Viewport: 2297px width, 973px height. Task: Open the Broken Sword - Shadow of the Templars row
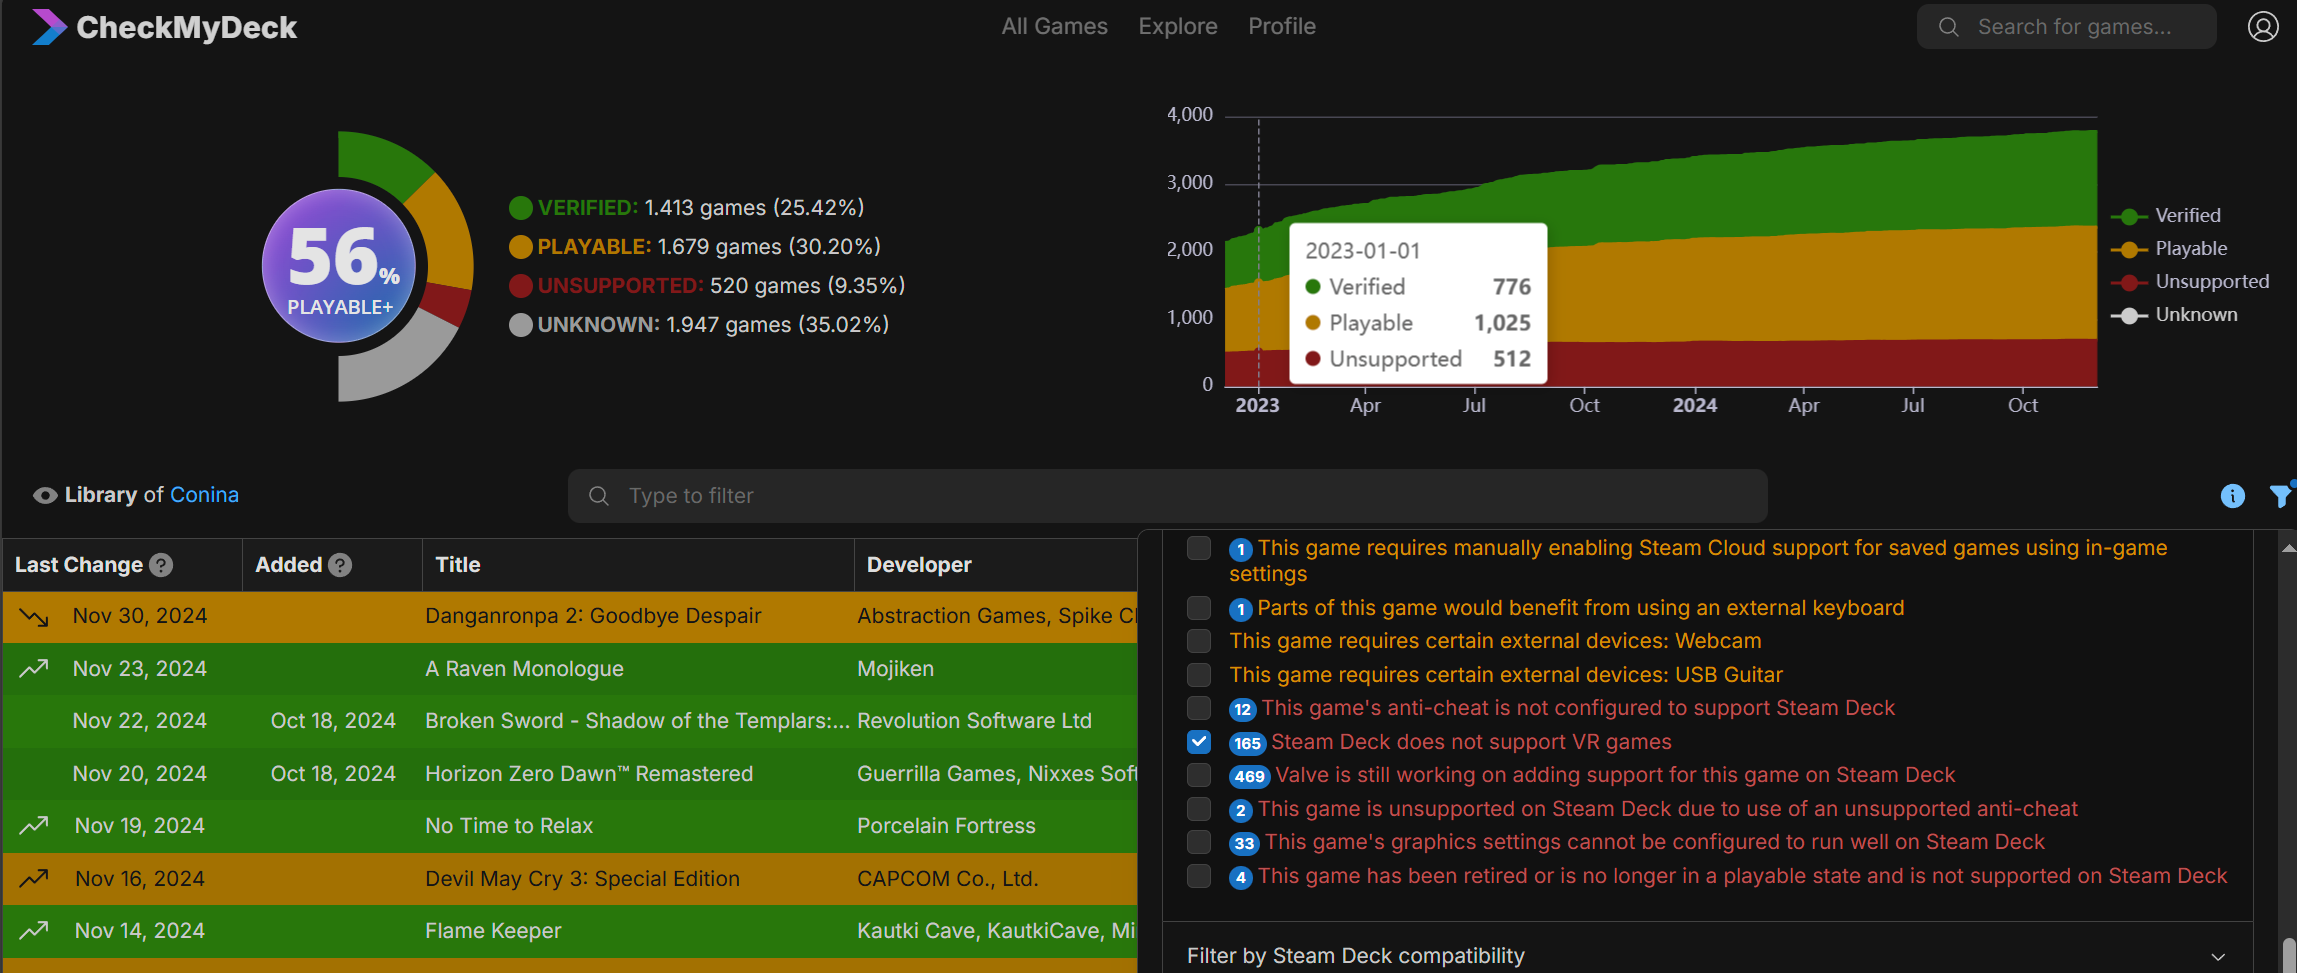[x=570, y=721]
